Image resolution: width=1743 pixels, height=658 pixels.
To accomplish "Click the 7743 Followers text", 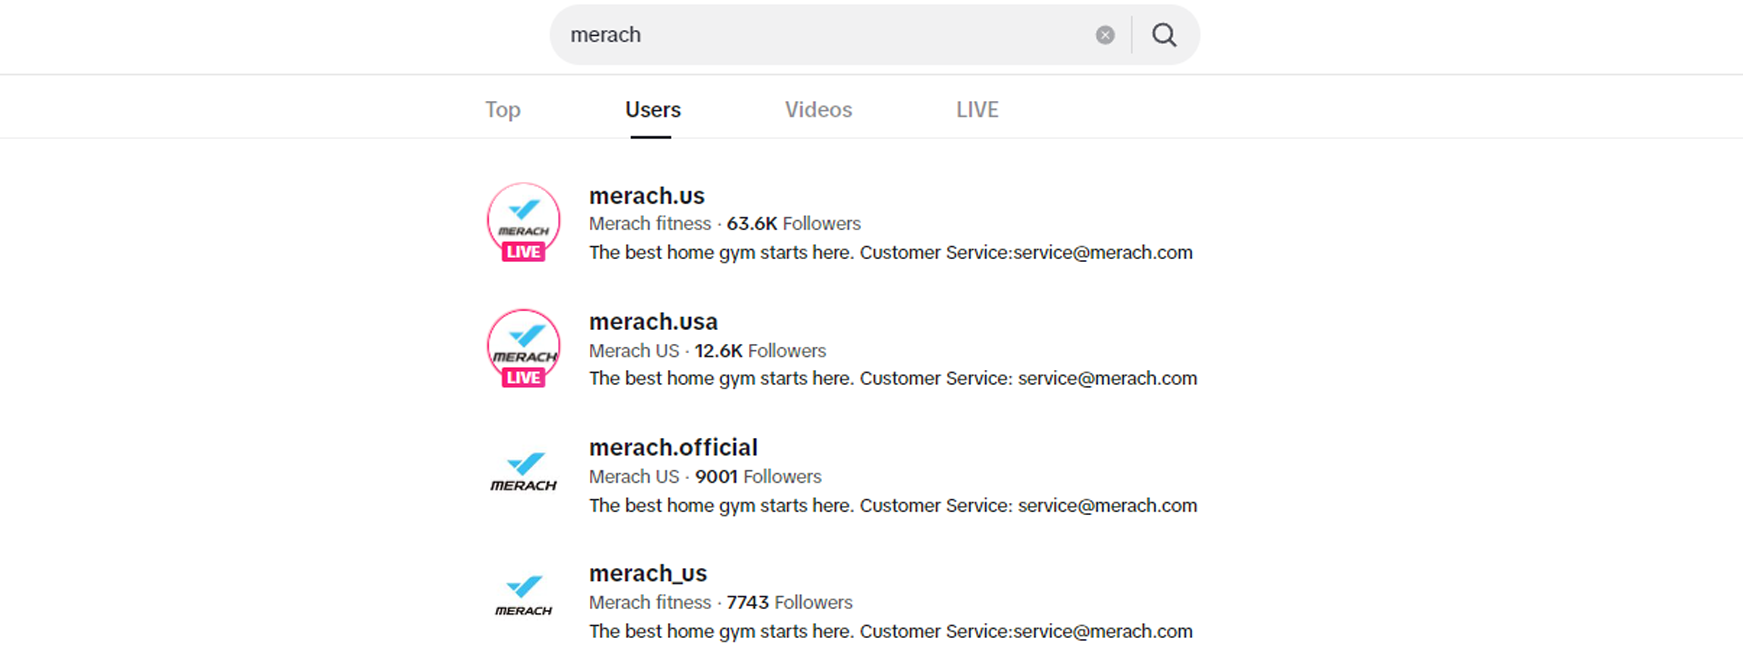I will 789,603.
